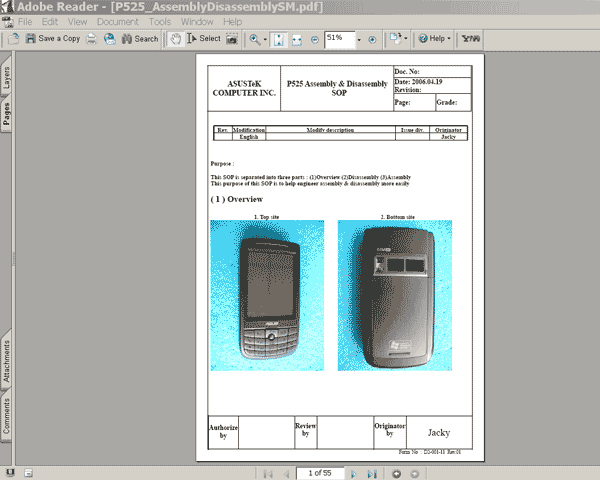Activate the Select text tool
The image size is (600, 480).
pyautogui.click(x=204, y=39)
